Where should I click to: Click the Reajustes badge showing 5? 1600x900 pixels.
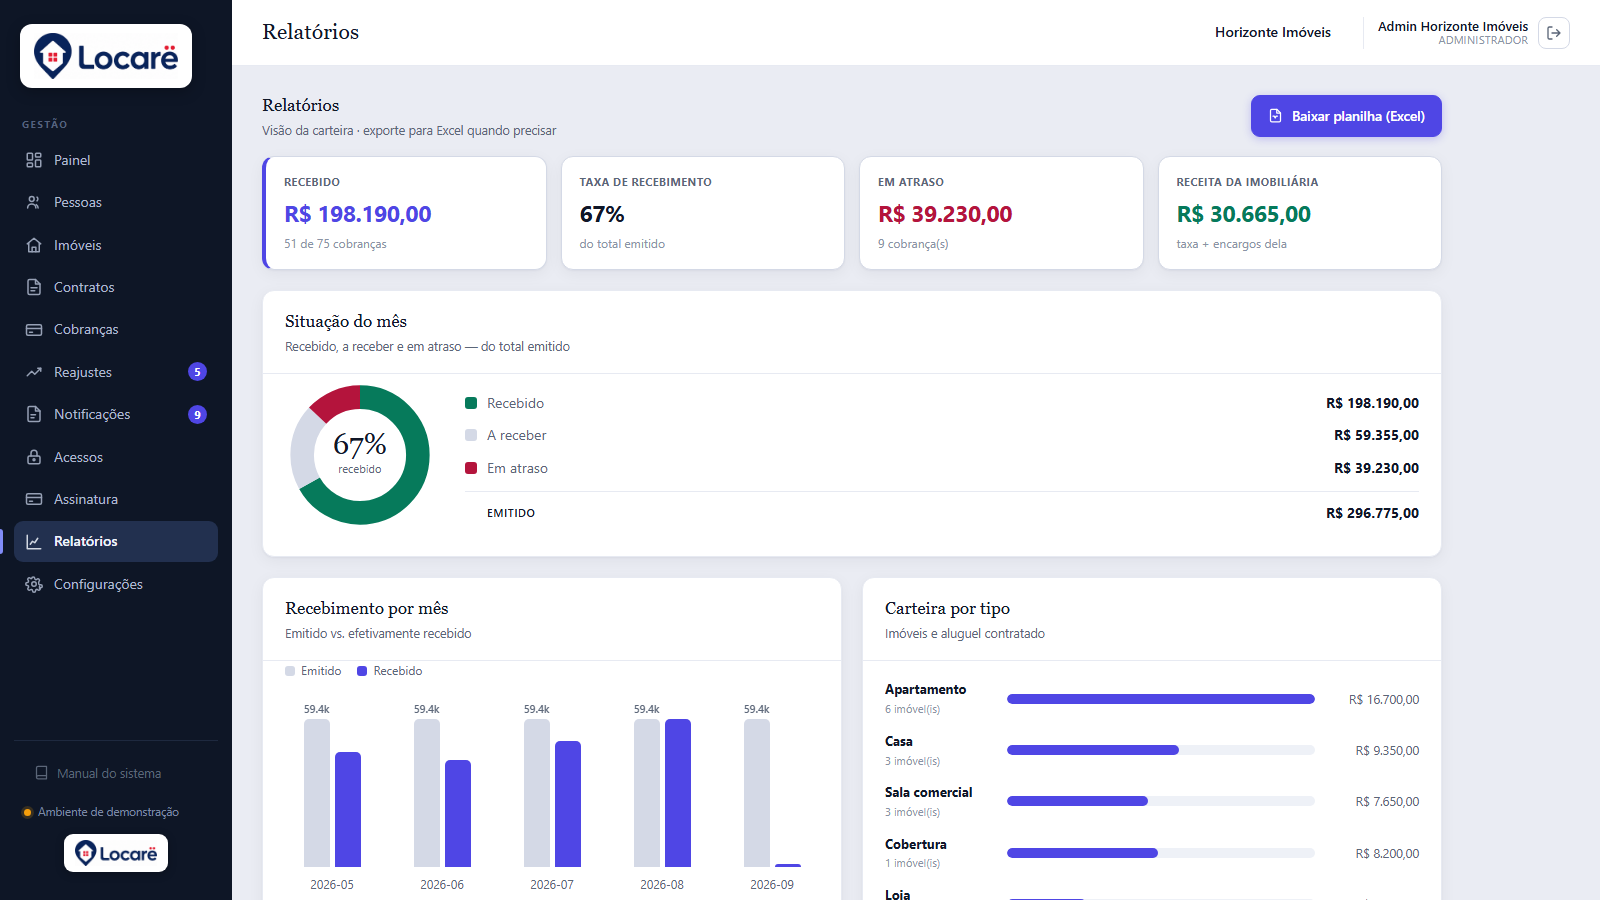pos(198,372)
